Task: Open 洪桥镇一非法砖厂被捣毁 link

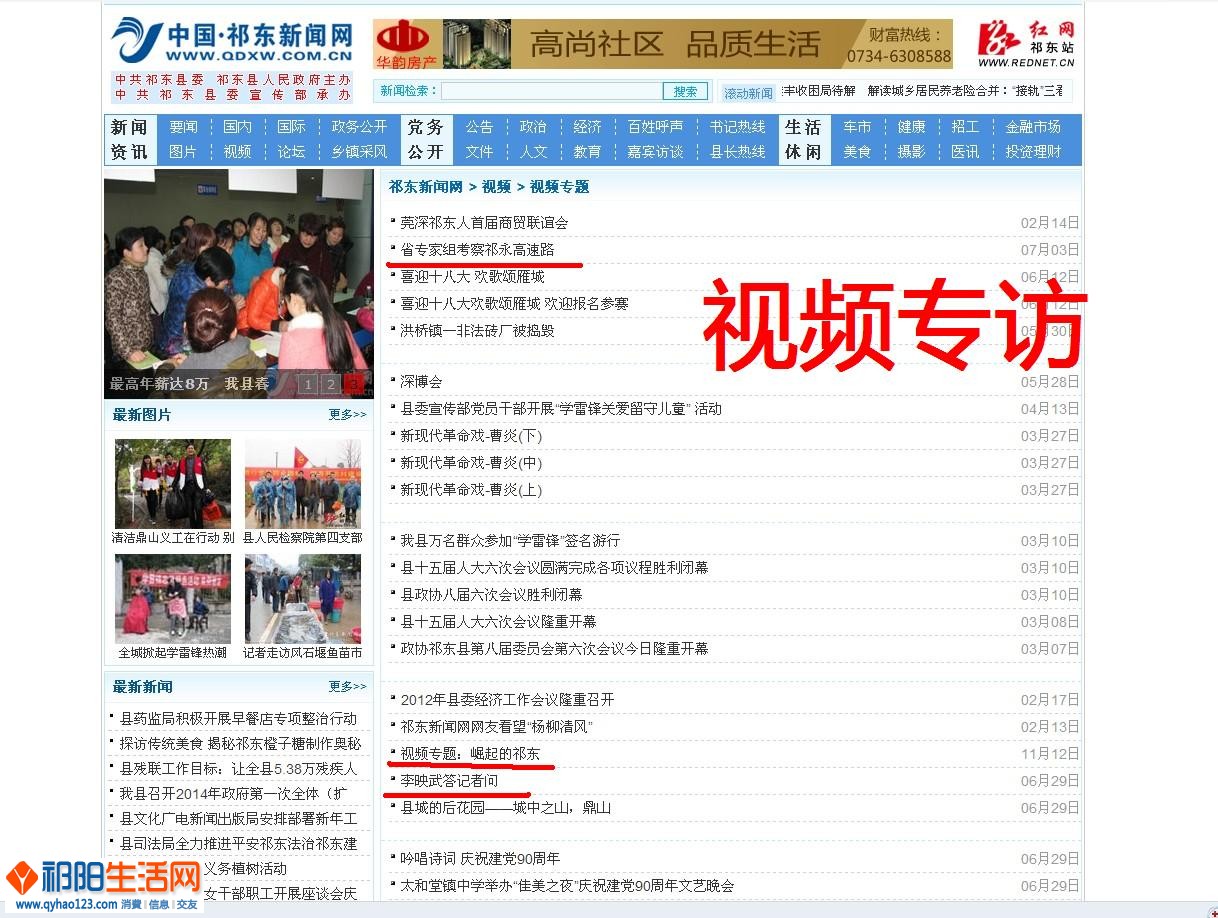Action: (477, 331)
